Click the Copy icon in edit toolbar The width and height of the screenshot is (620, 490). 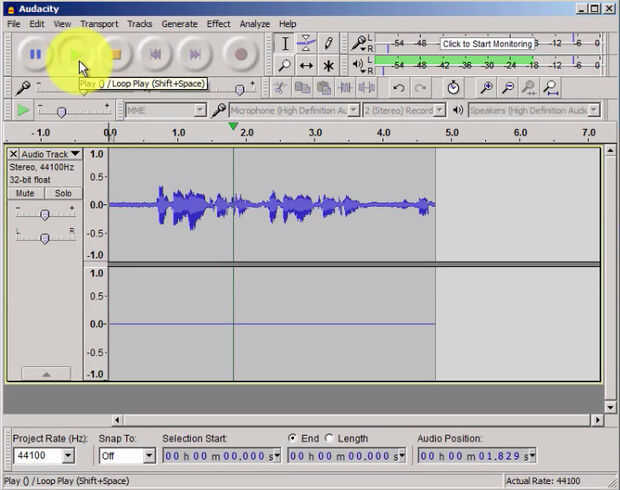click(x=302, y=88)
